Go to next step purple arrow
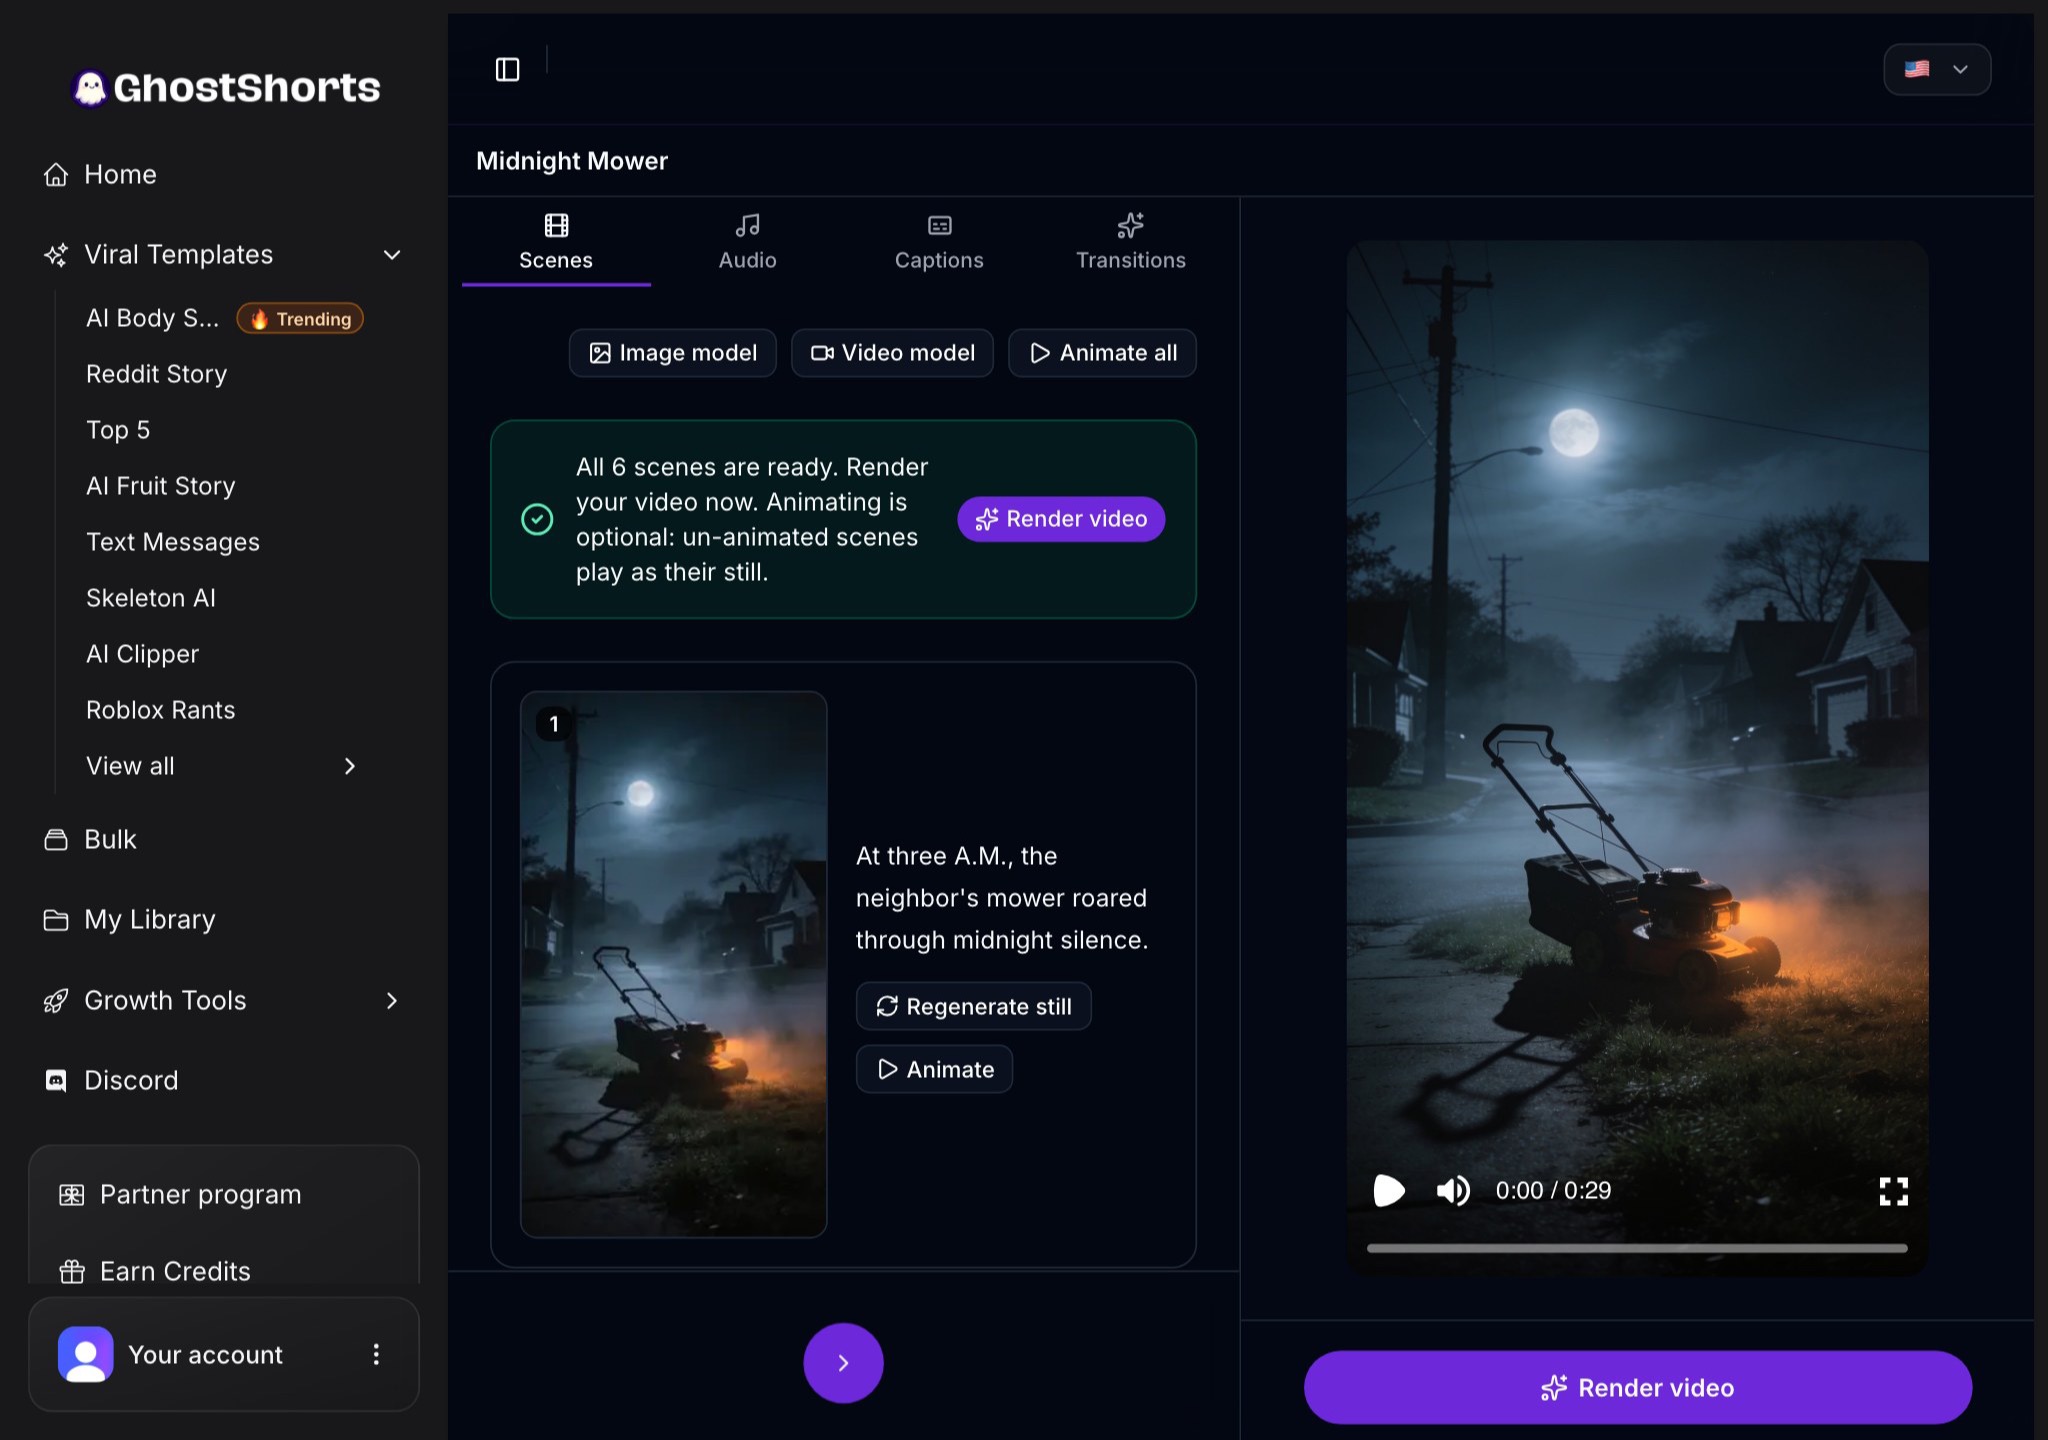 pyautogui.click(x=843, y=1363)
